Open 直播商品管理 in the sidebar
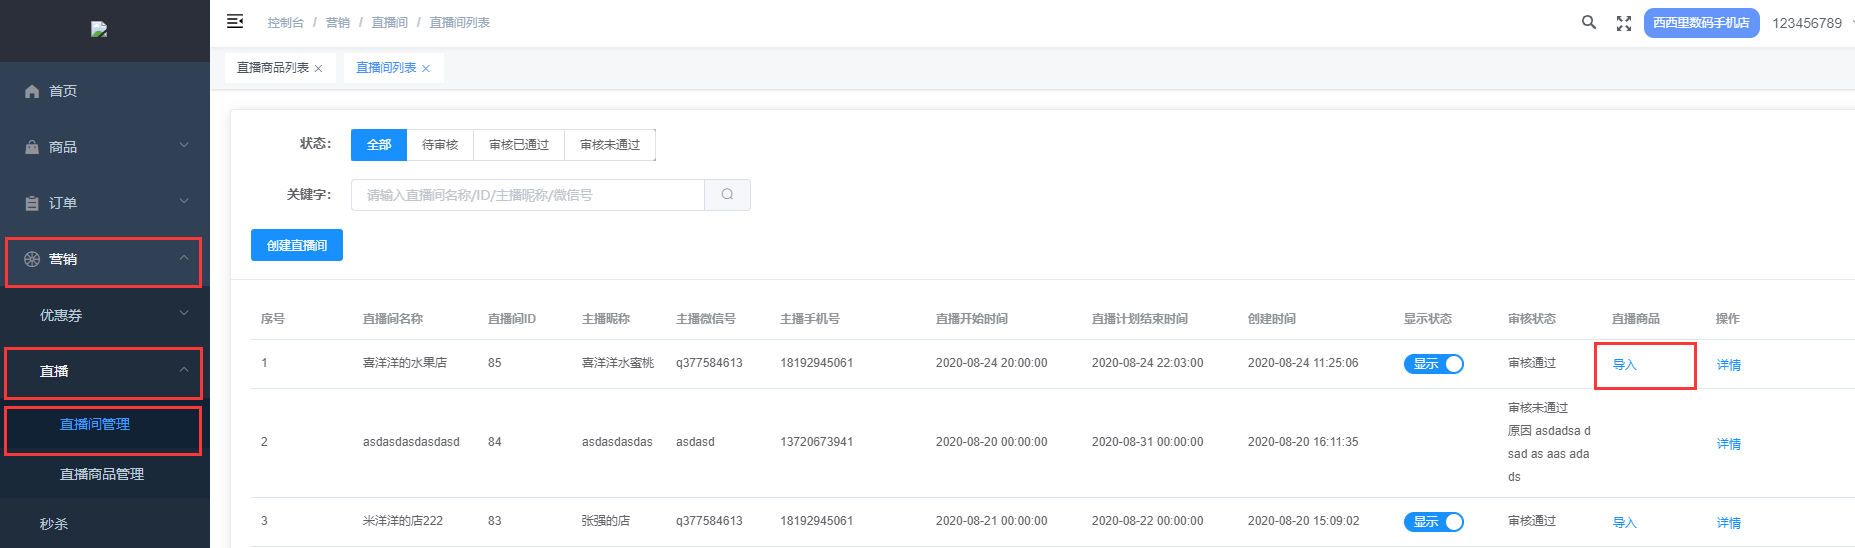The width and height of the screenshot is (1855, 548). [102, 474]
